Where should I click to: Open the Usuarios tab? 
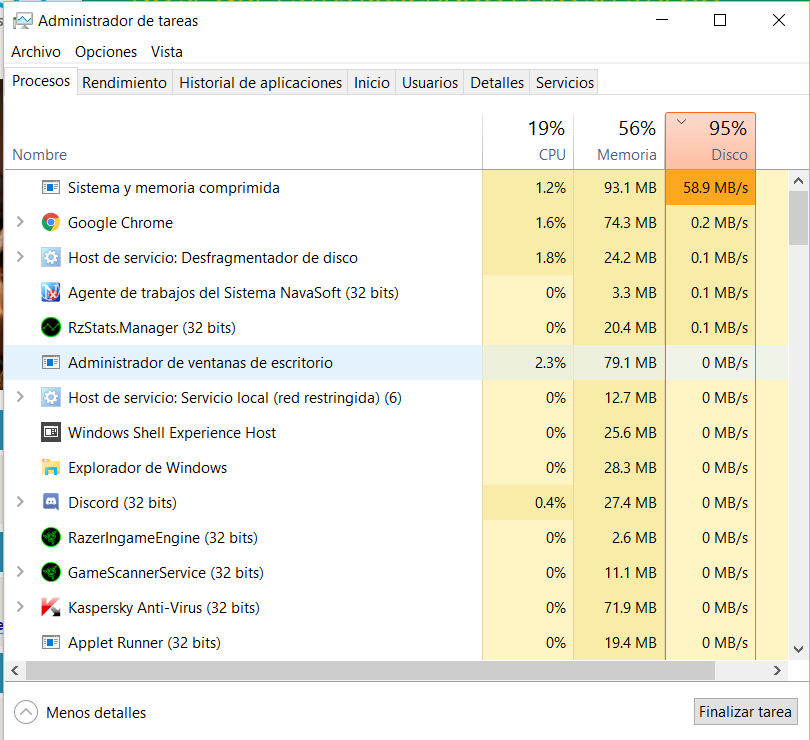pyautogui.click(x=430, y=83)
